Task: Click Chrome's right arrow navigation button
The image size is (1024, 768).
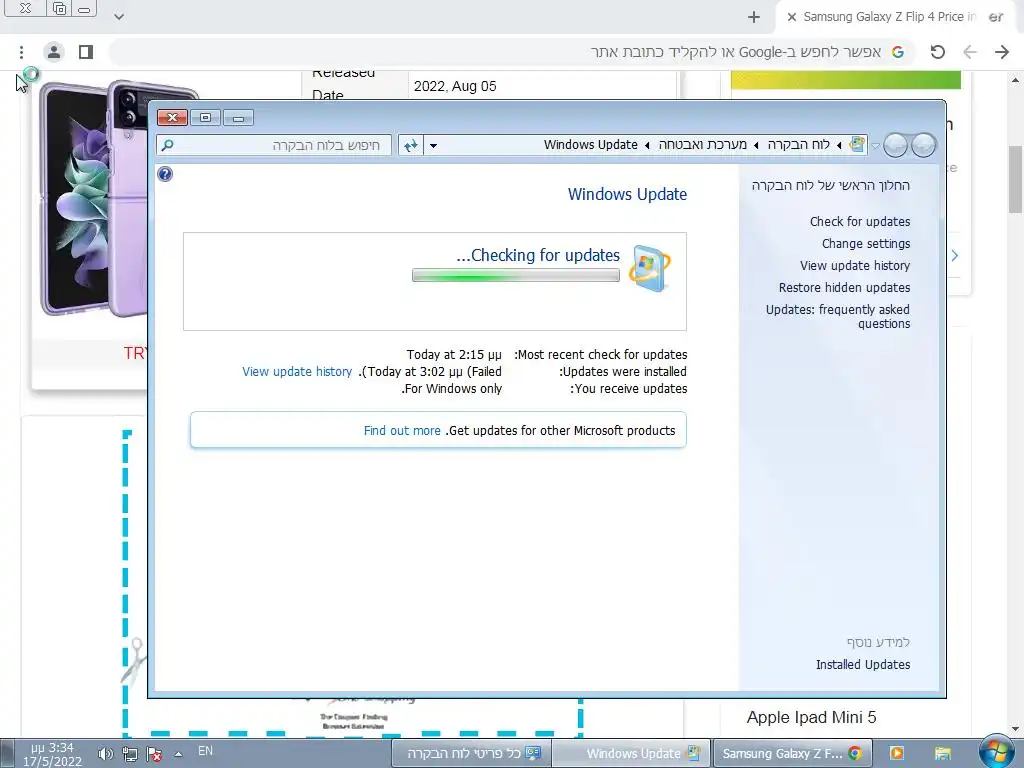Action: [x=1002, y=52]
